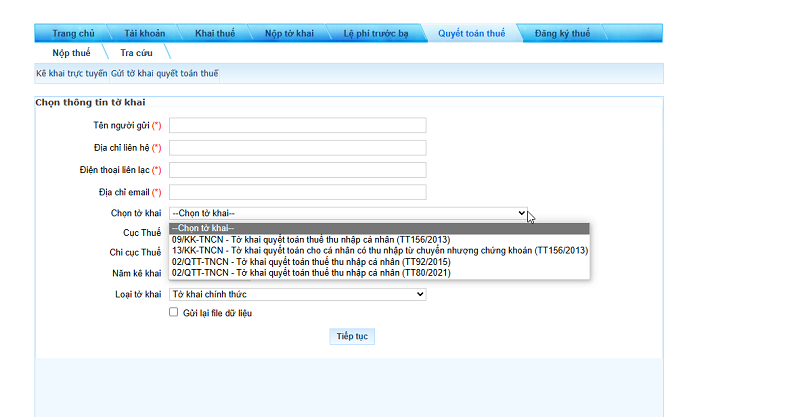Select the Quyết toán thuế tab
This screenshot has height=417, width=800.
pos(471,33)
